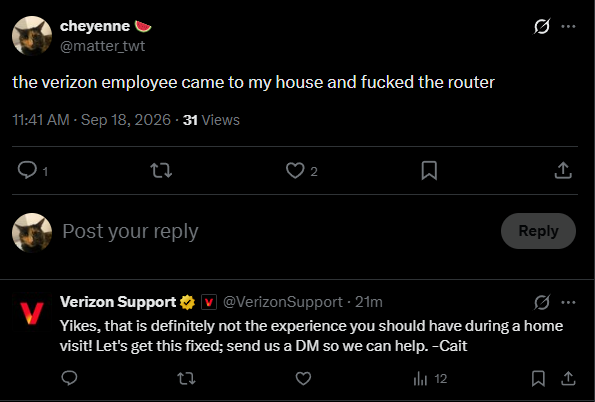The image size is (595, 402).
Task: Click Verizon's gold verified badge
Action: pos(187,302)
